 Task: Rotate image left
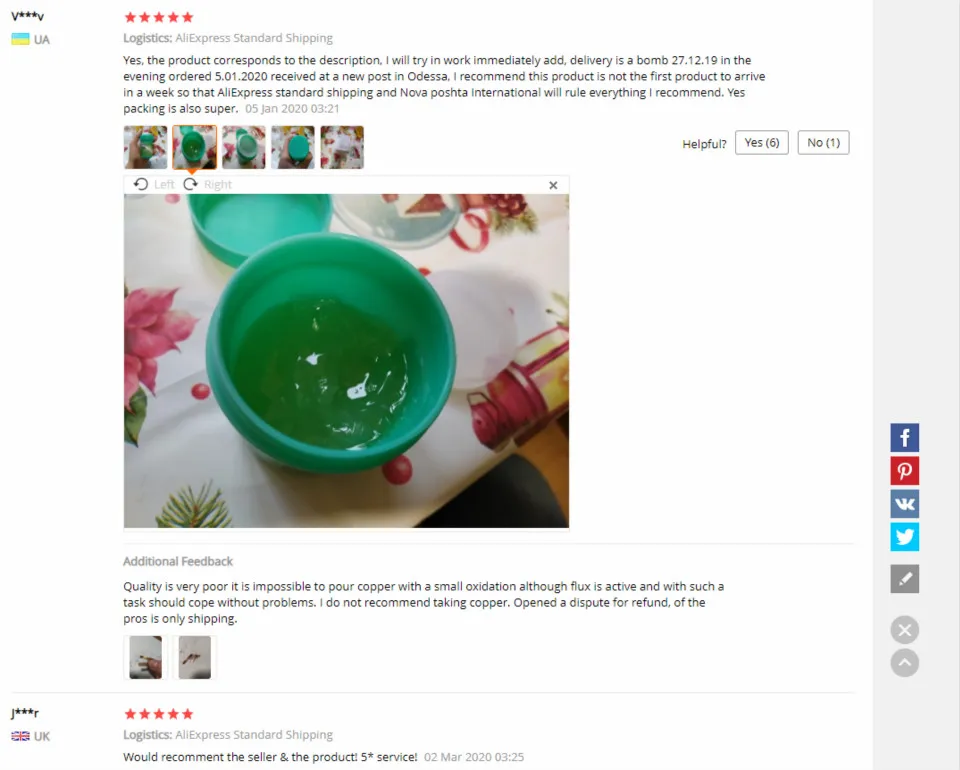(154, 184)
